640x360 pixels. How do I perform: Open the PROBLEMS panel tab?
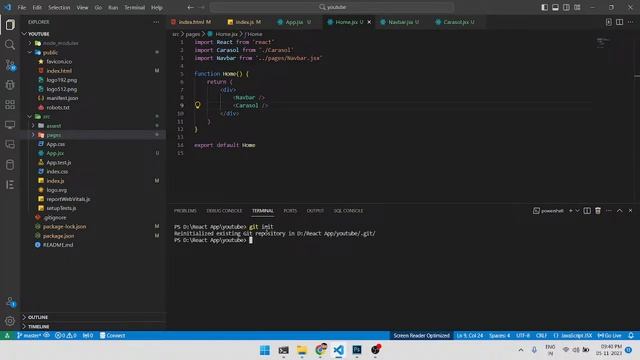pyautogui.click(x=185, y=211)
